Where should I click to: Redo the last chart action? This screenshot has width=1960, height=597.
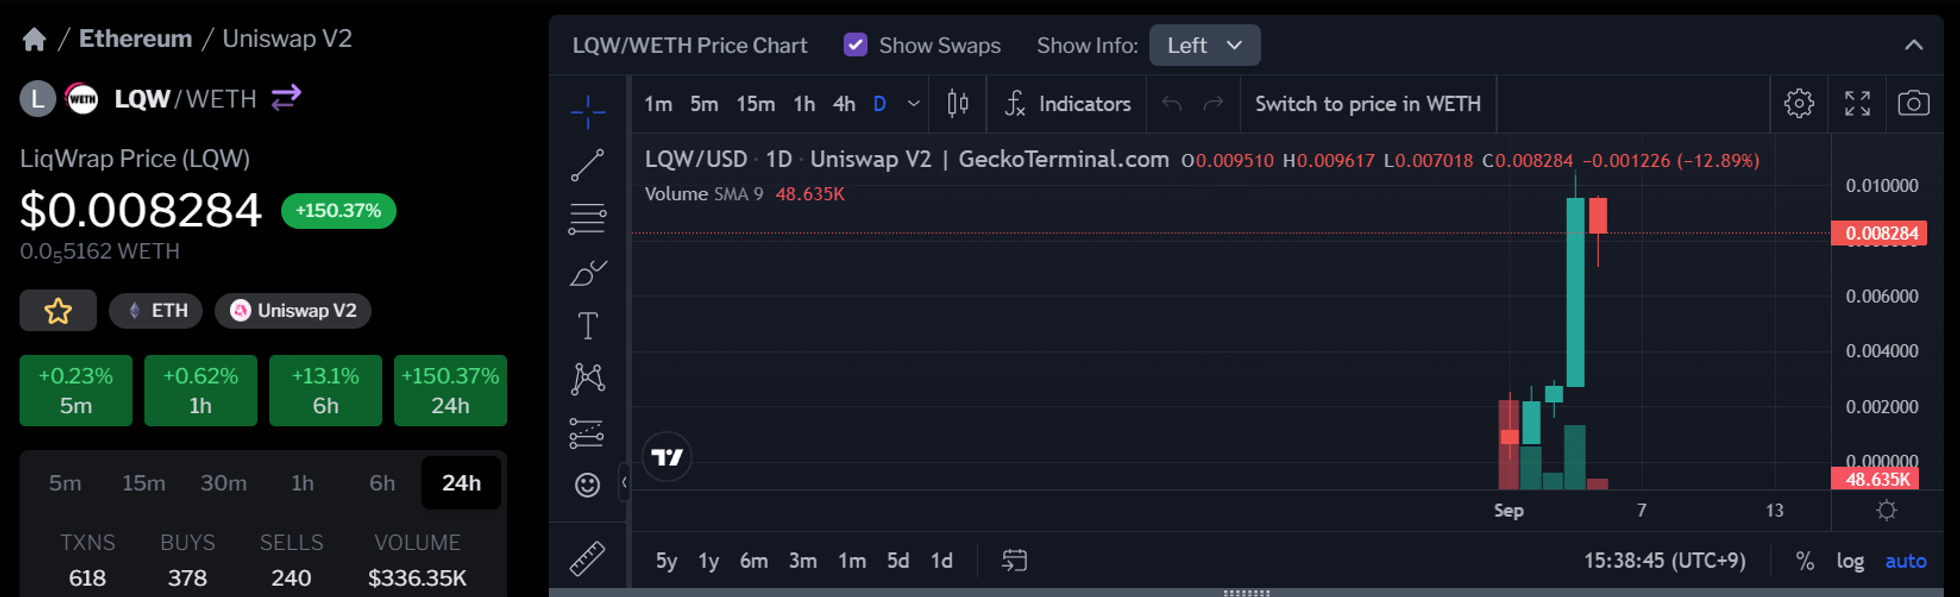click(1213, 104)
